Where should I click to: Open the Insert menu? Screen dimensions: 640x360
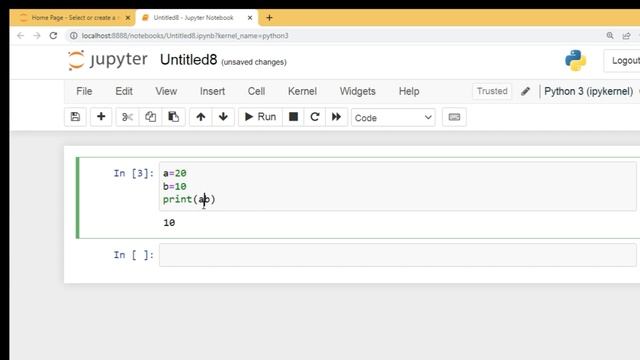point(212,91)
